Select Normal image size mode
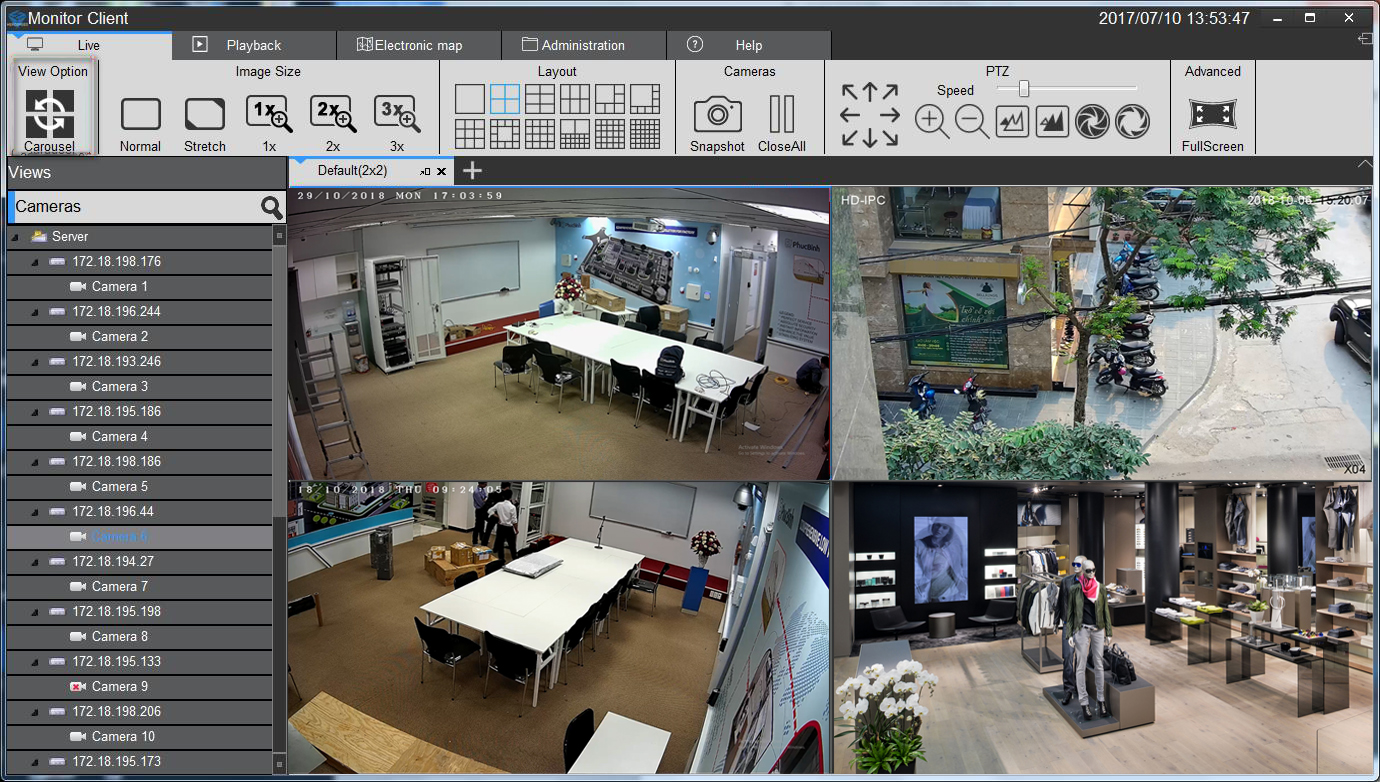 (x=140, y=114)
